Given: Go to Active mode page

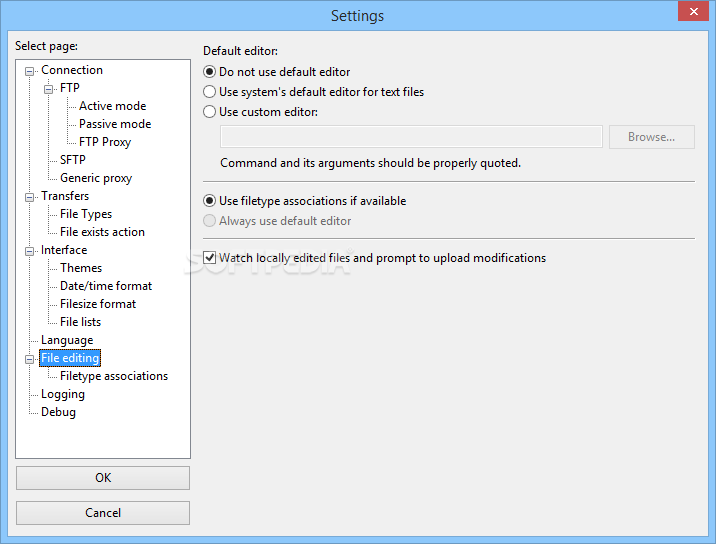Looking at the screenshot, I should coord(112,106).
